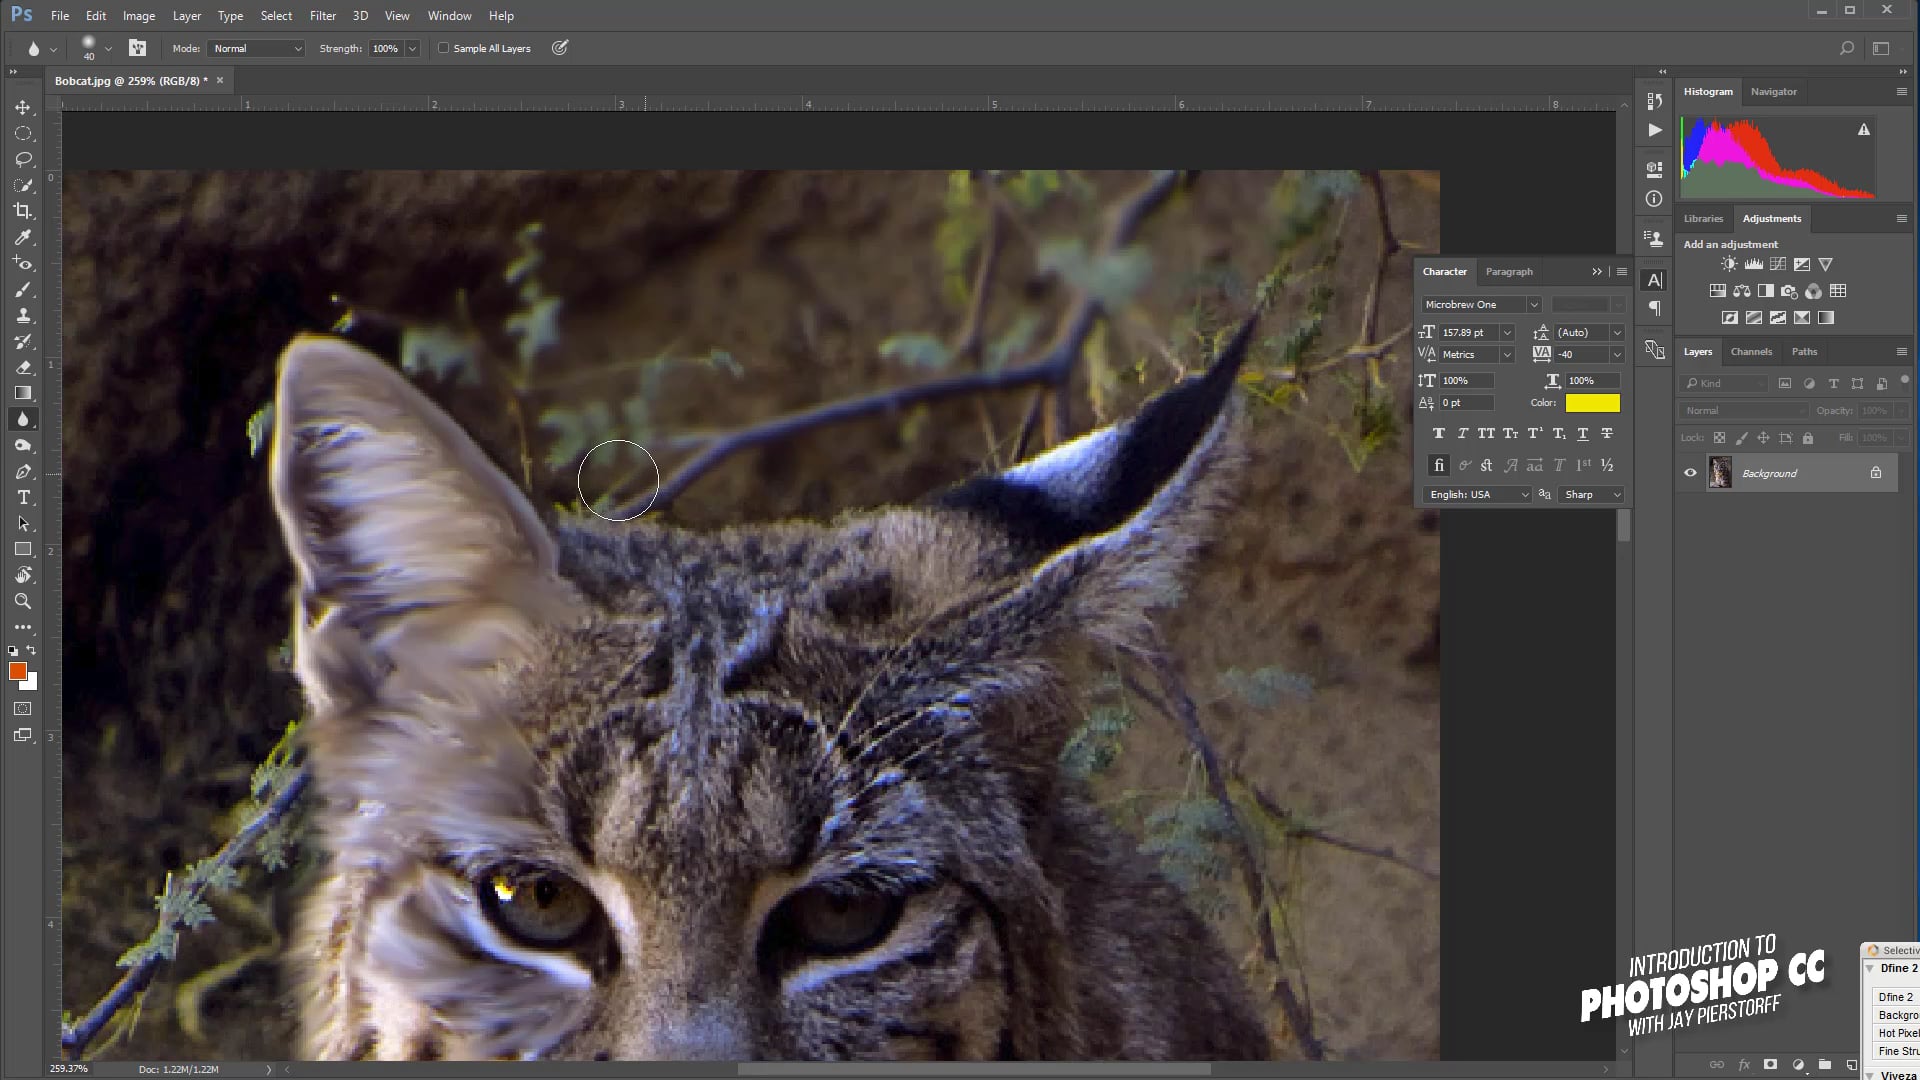This screenshot has height=1080, width=1920.
Task: Open the Mode Normal dropdown
Action: tap(257, 48)
